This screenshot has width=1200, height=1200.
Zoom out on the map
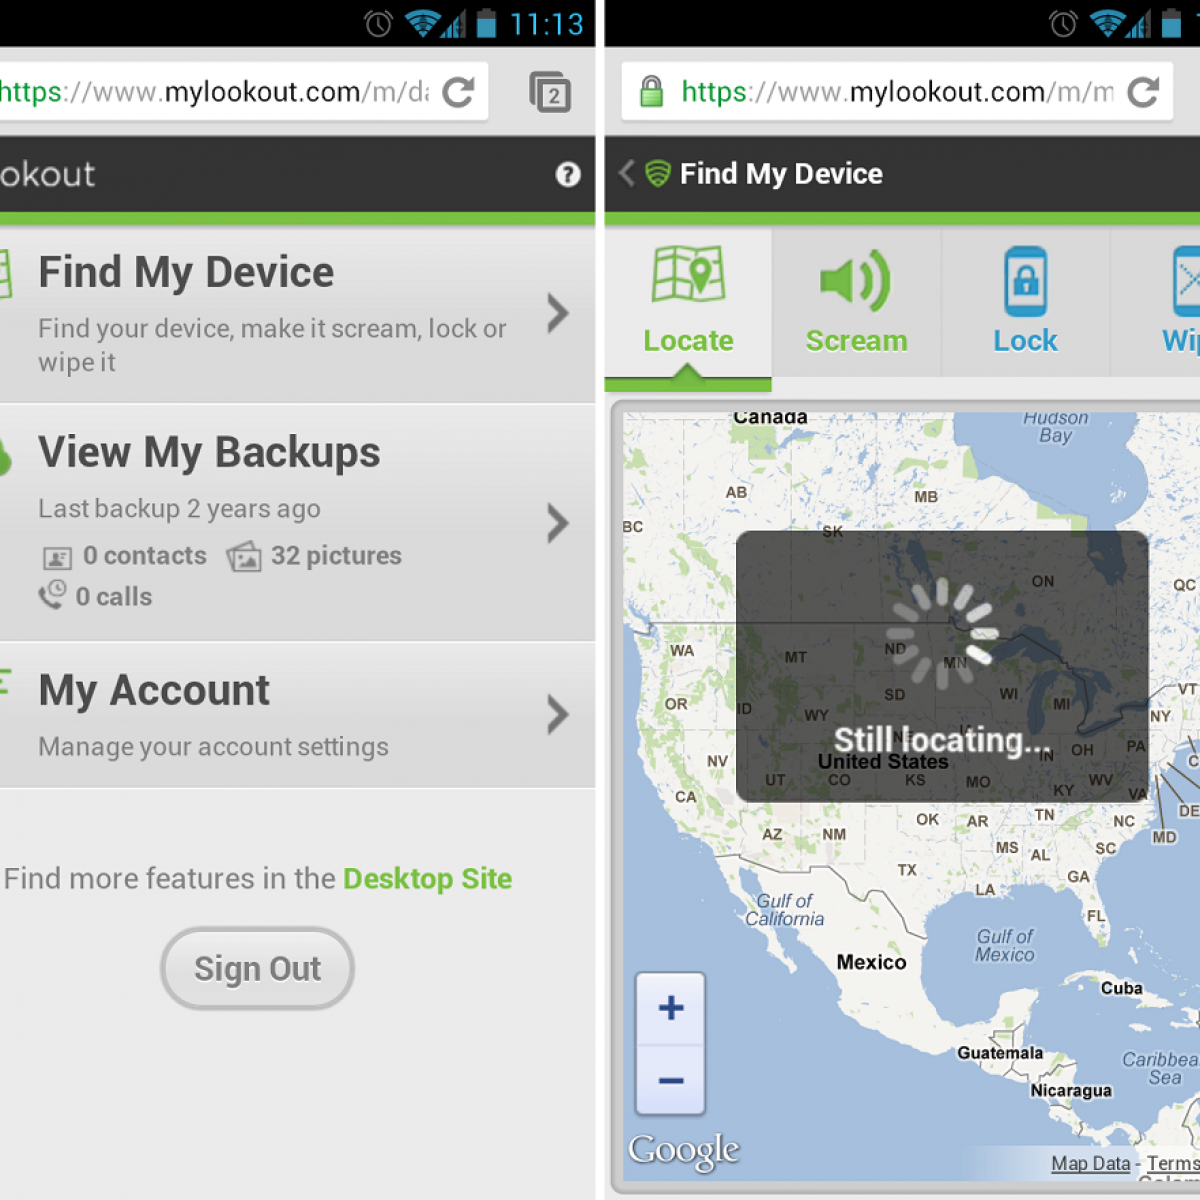(x=671, y=1080)
